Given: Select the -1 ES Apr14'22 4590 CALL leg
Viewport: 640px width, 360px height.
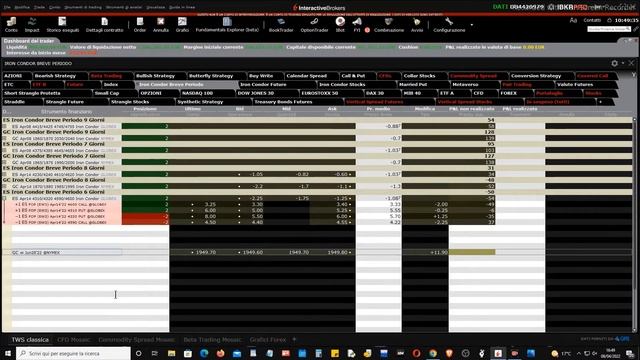Looking at the screenshot, I should click(61, 222).
